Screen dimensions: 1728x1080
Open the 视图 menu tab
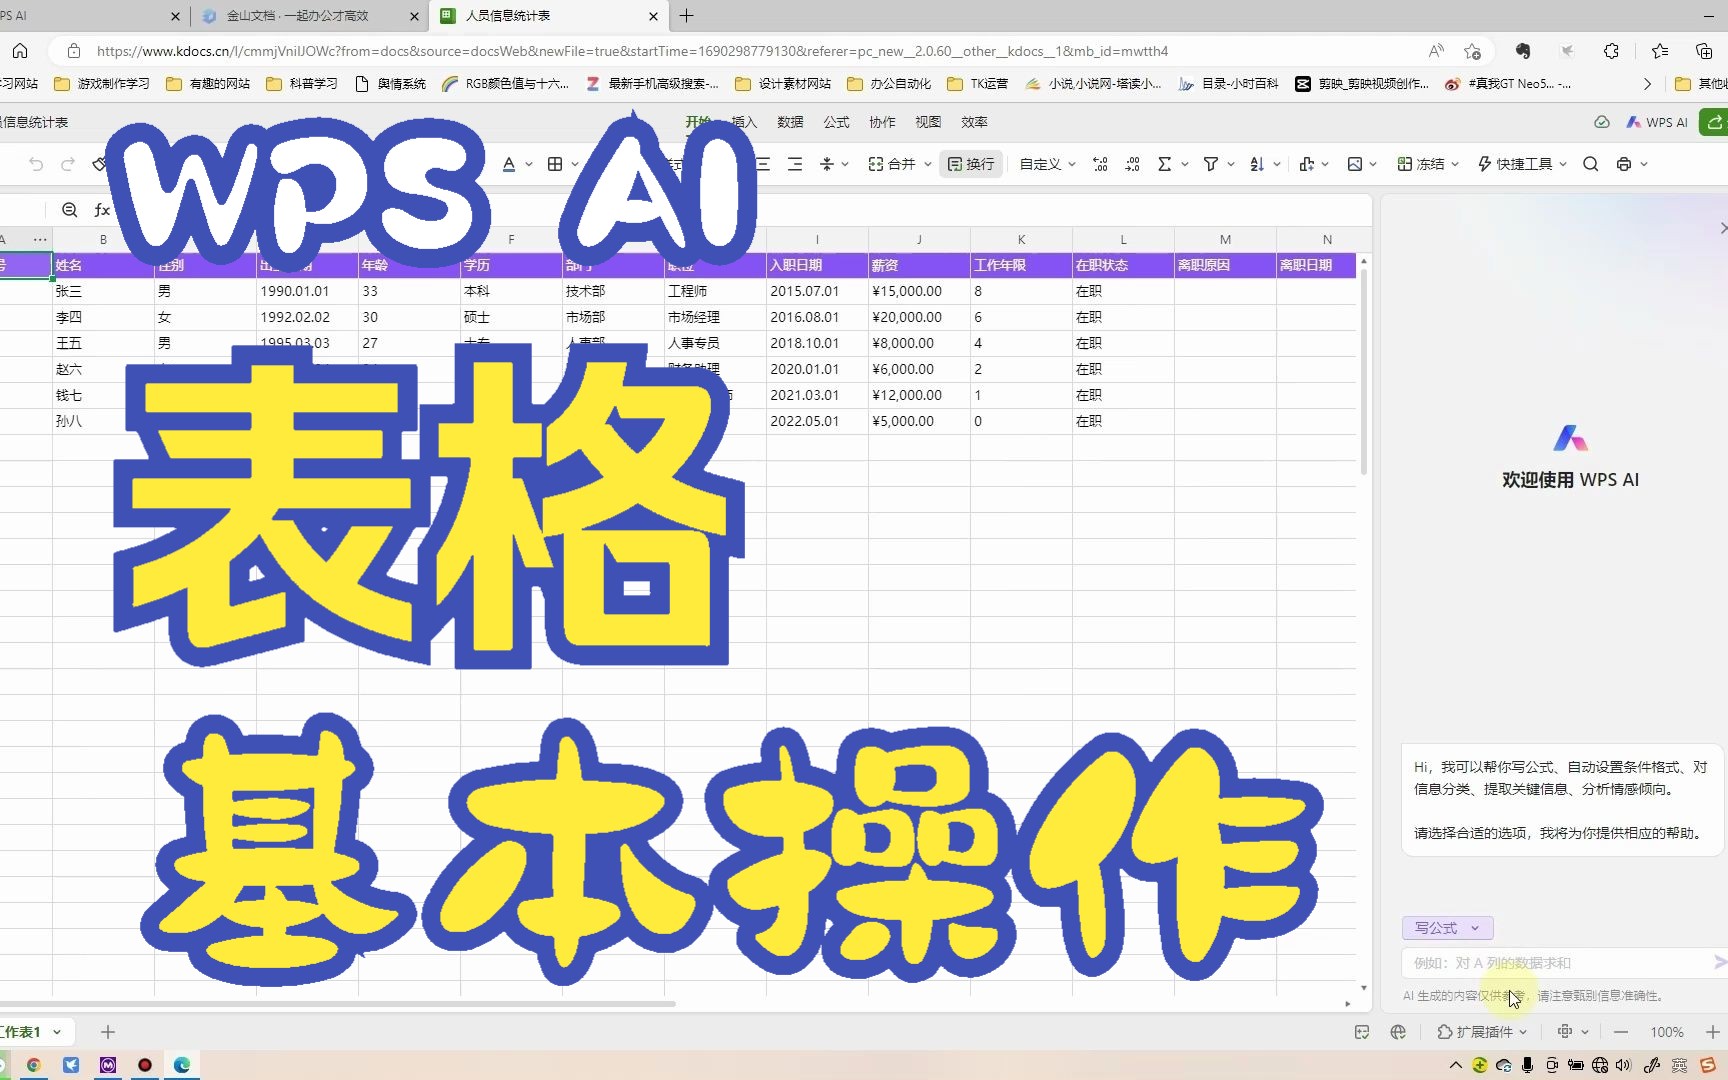pos(928,122)
